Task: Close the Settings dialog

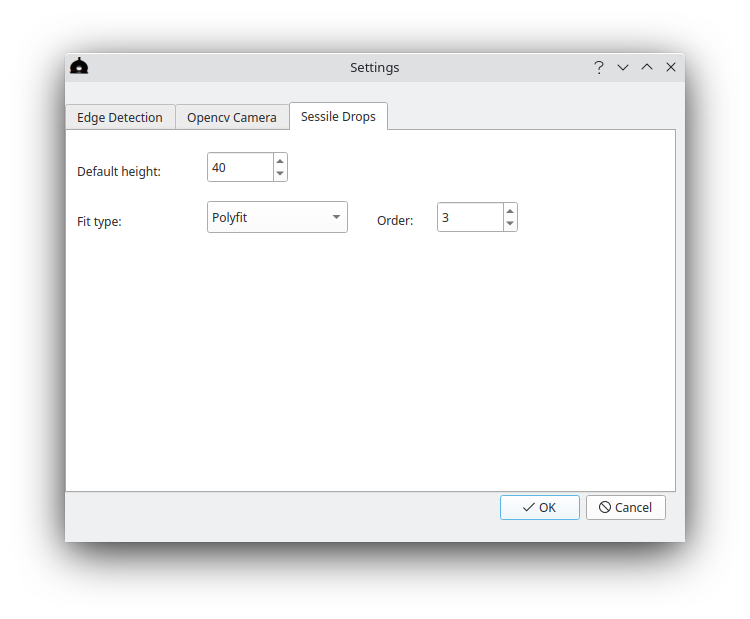Action: (671, 67)
